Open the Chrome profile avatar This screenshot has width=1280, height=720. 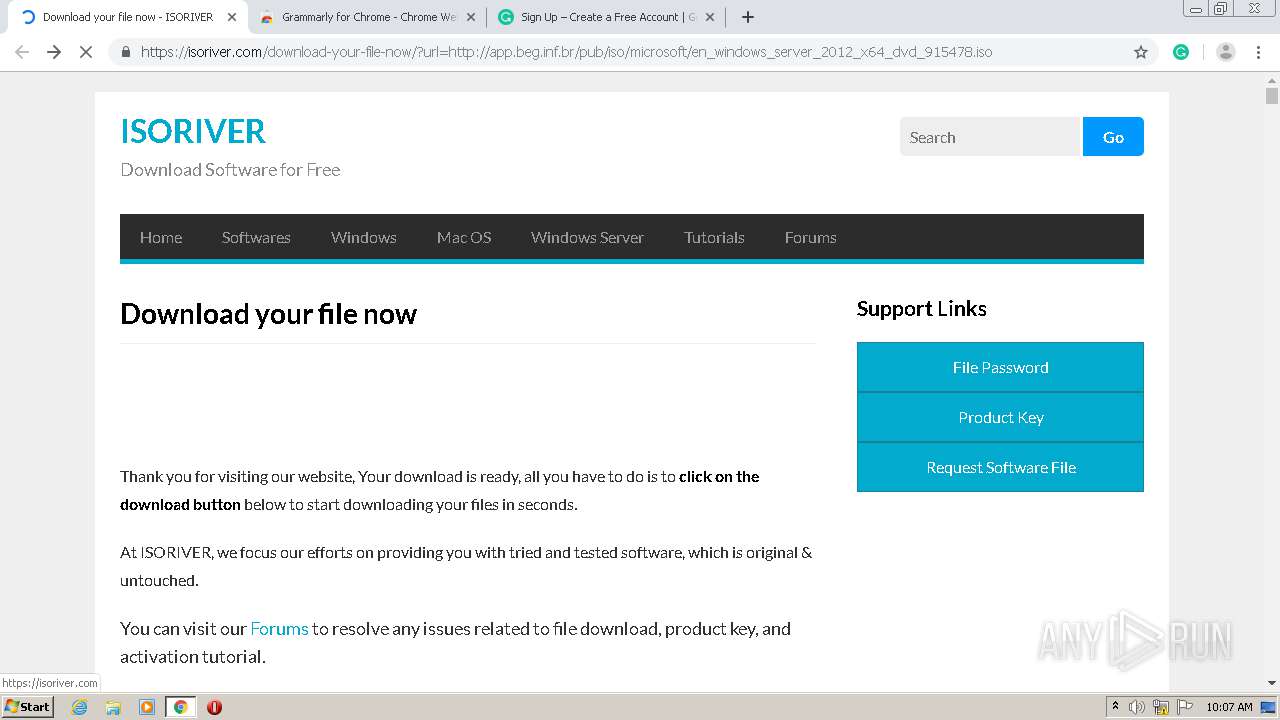pos(1226,52)
